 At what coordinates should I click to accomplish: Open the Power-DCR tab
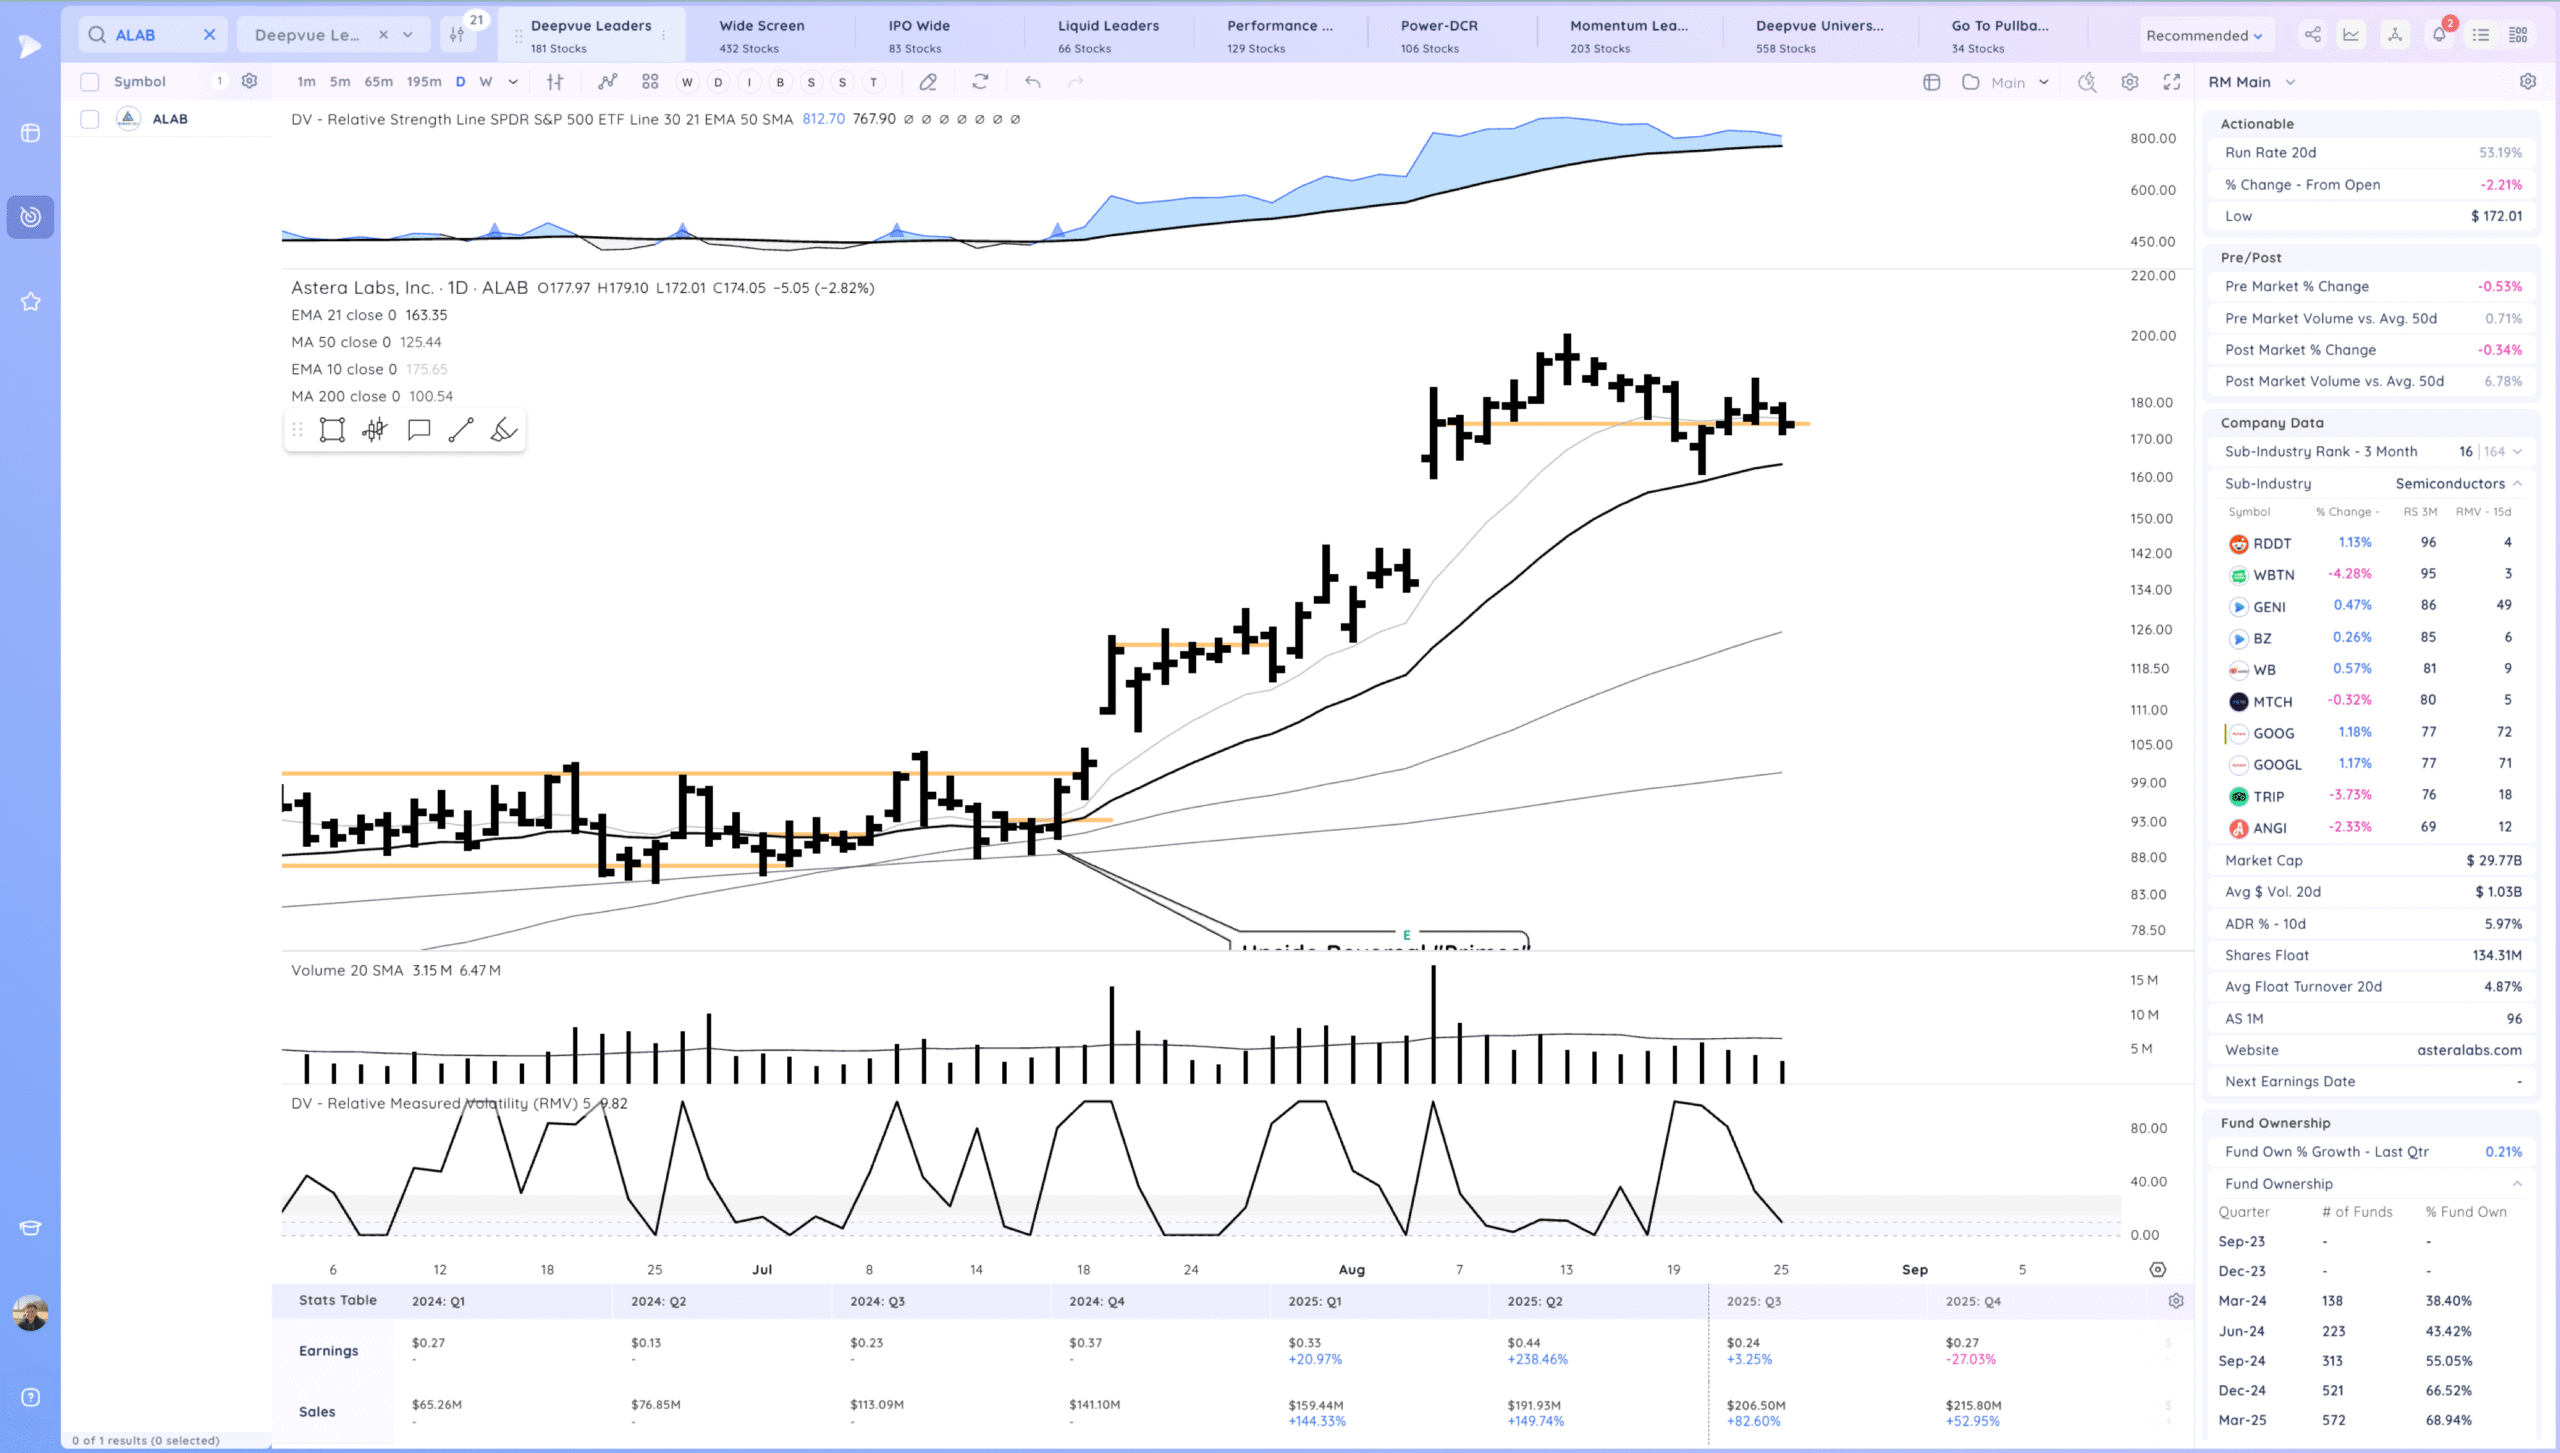click(1439, 35)
